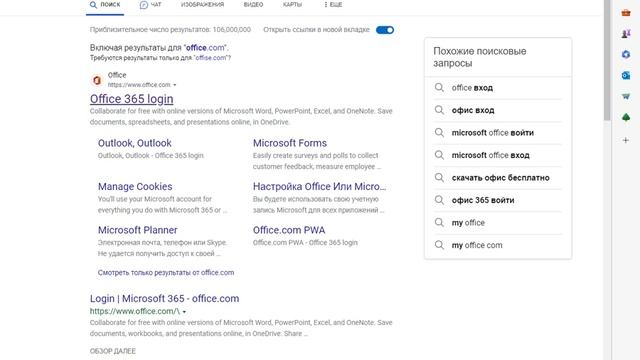Image resolution: width=640 pixels, height=360 pixels.
Task: Search related query 'microsoft office вход'
Action: pyautogui.click(x=491, y=155)
